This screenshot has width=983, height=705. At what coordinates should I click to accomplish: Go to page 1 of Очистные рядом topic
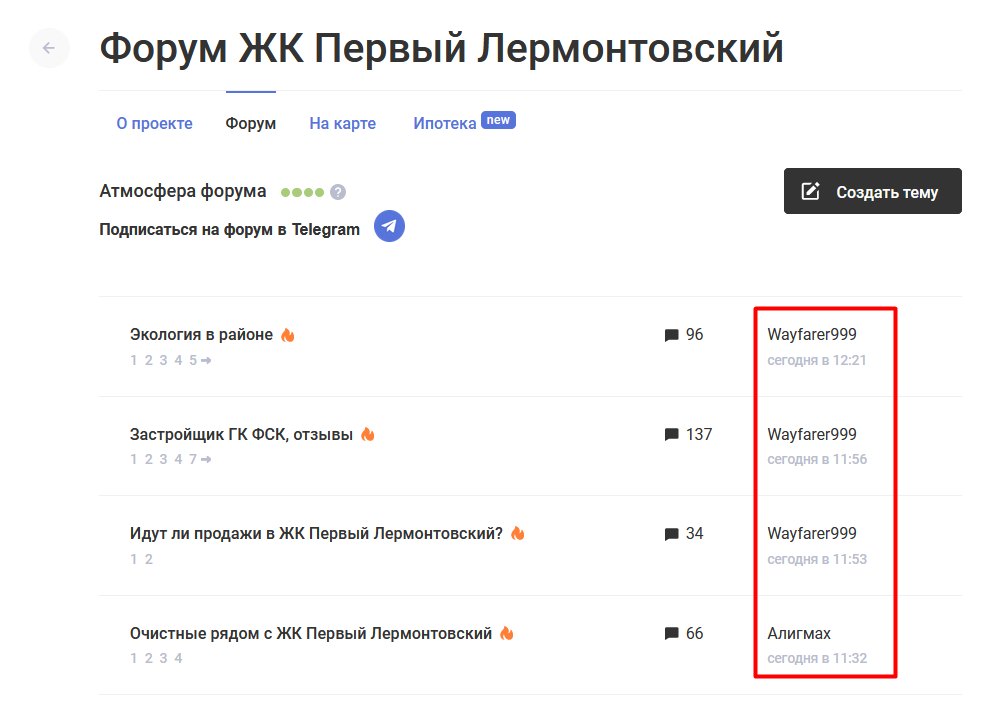[134, 658]
